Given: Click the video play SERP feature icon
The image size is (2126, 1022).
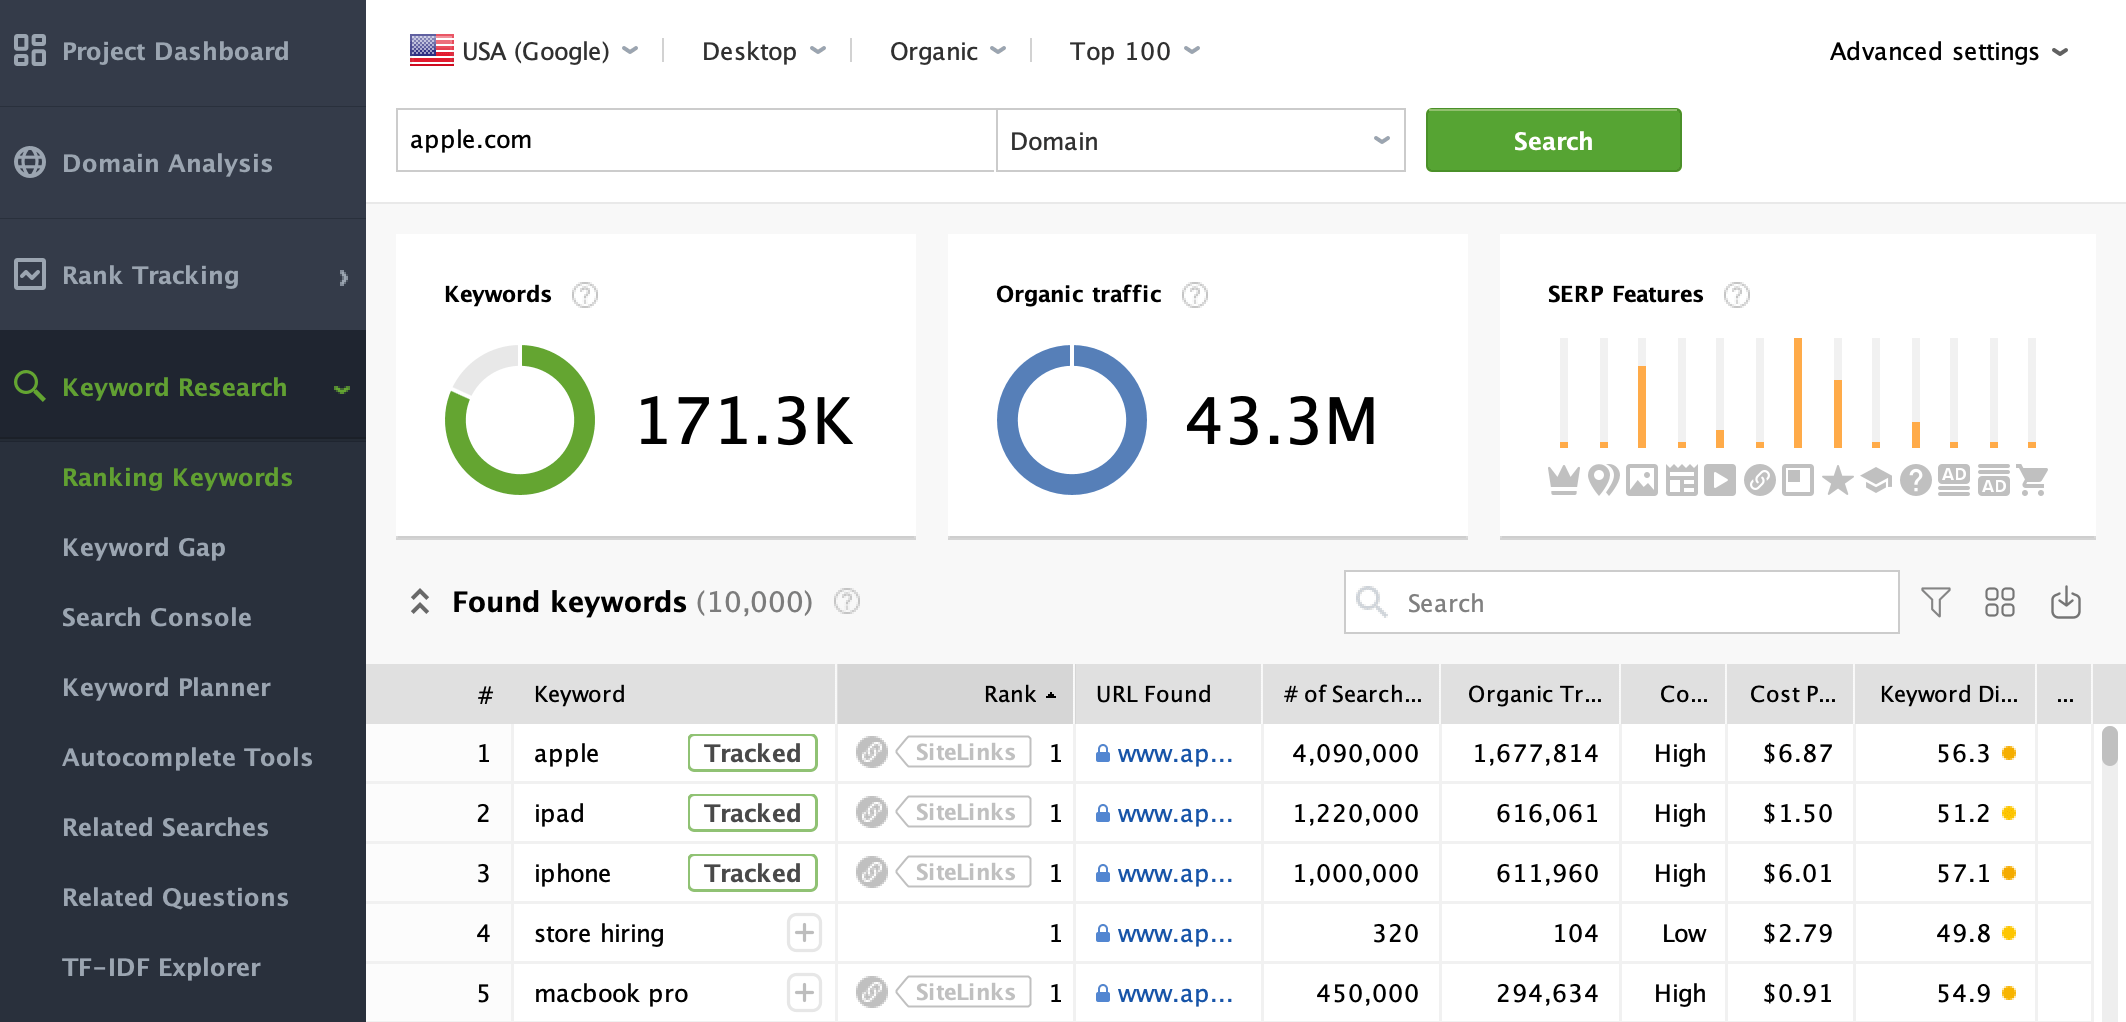Looking at the screenshot, I should click(x=1720, y=481).
